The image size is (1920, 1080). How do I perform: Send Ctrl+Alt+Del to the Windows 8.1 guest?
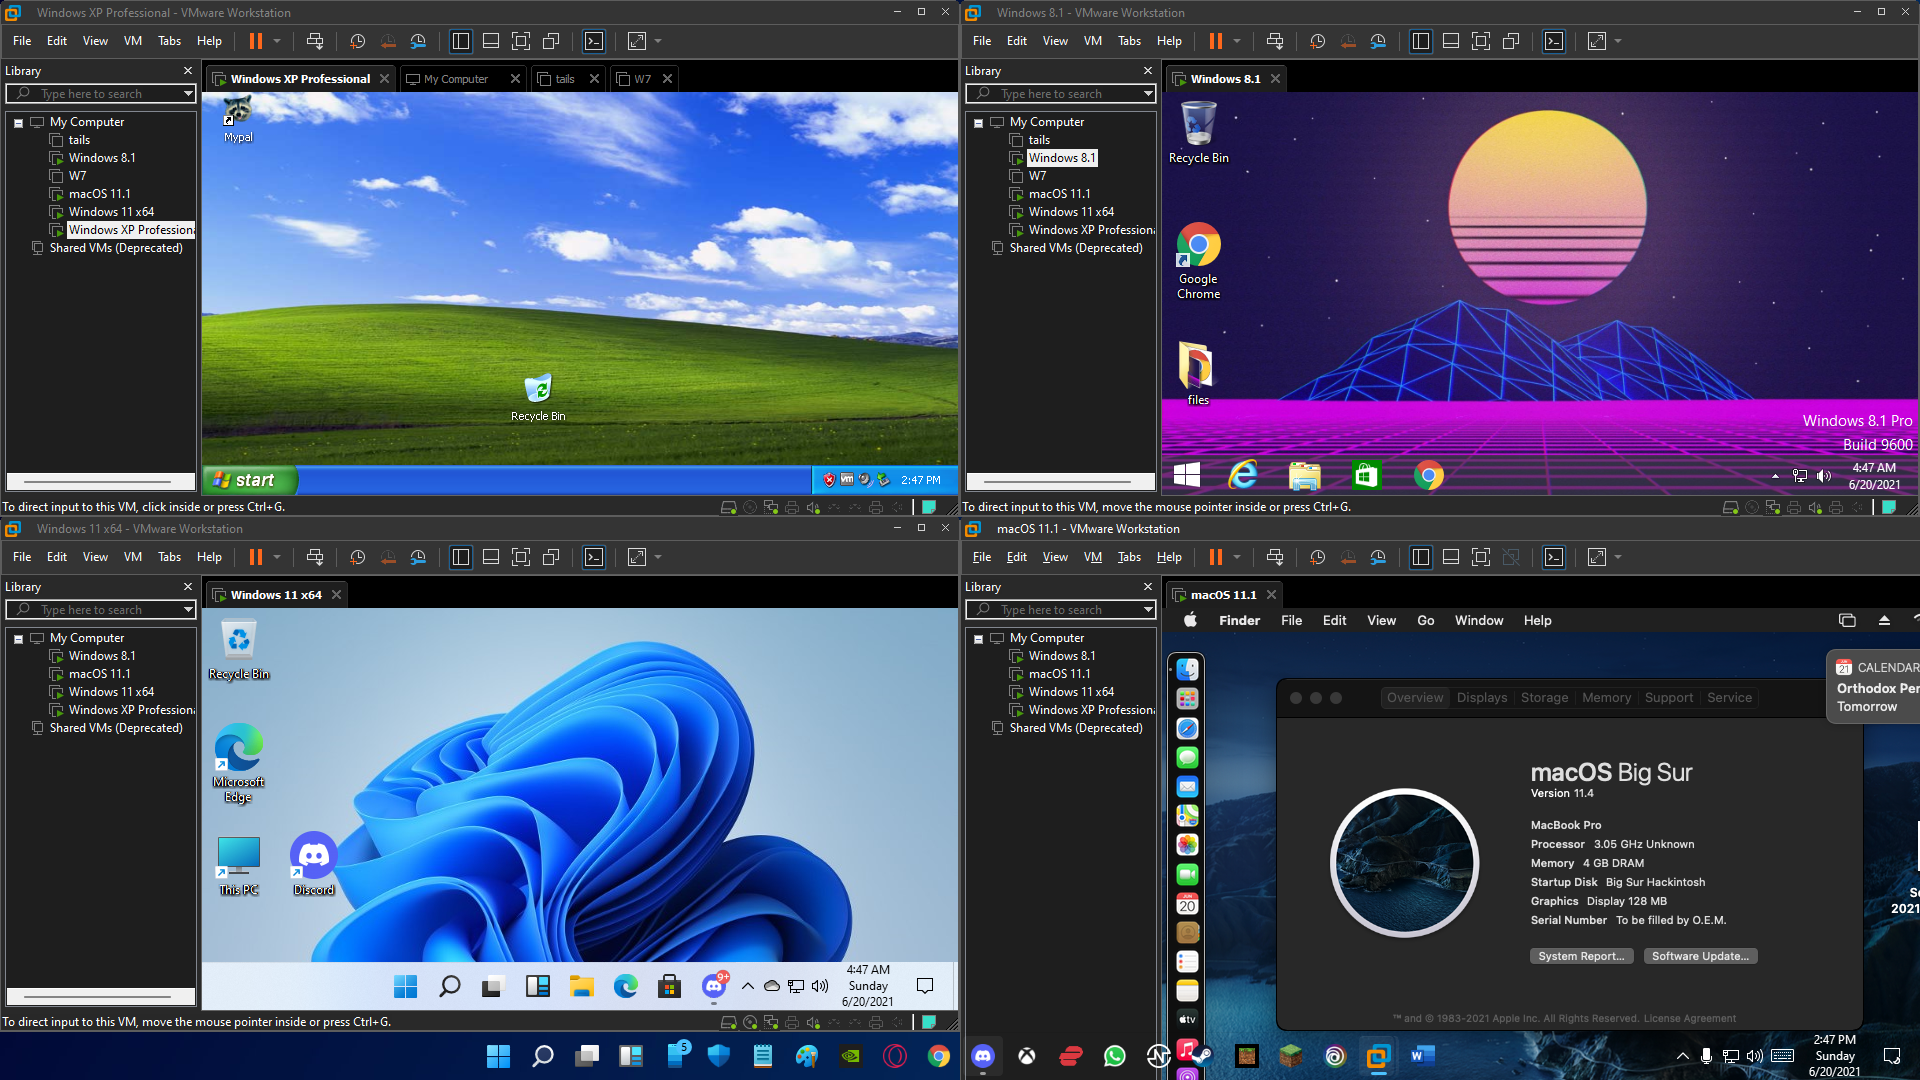[1275, 41]
